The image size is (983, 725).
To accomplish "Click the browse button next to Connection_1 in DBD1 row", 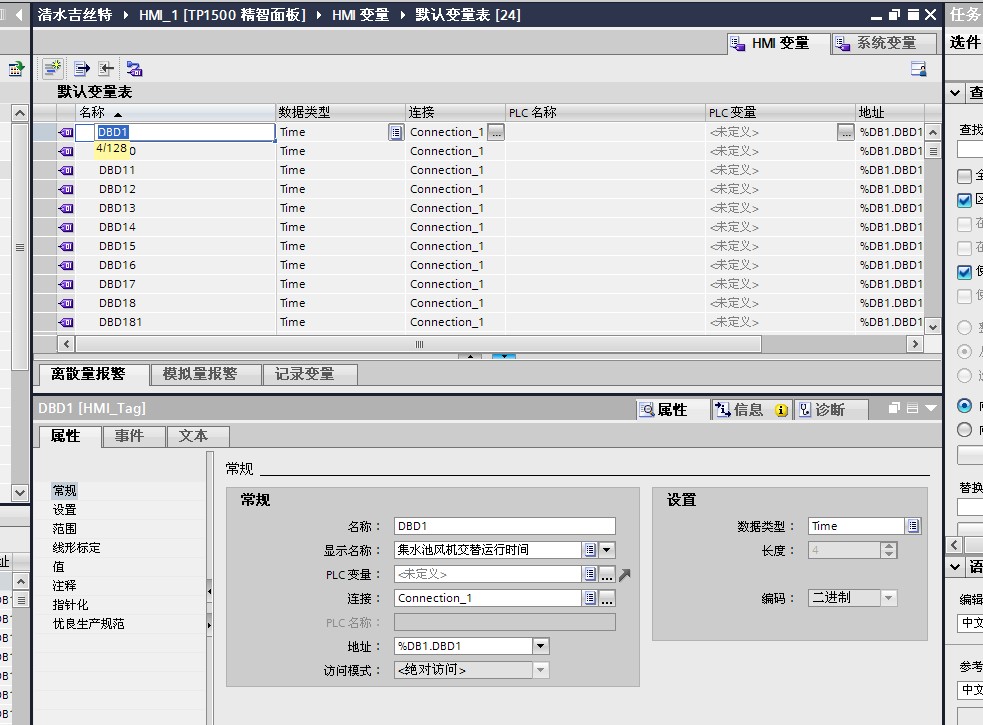I will click(x=496, y=132).
